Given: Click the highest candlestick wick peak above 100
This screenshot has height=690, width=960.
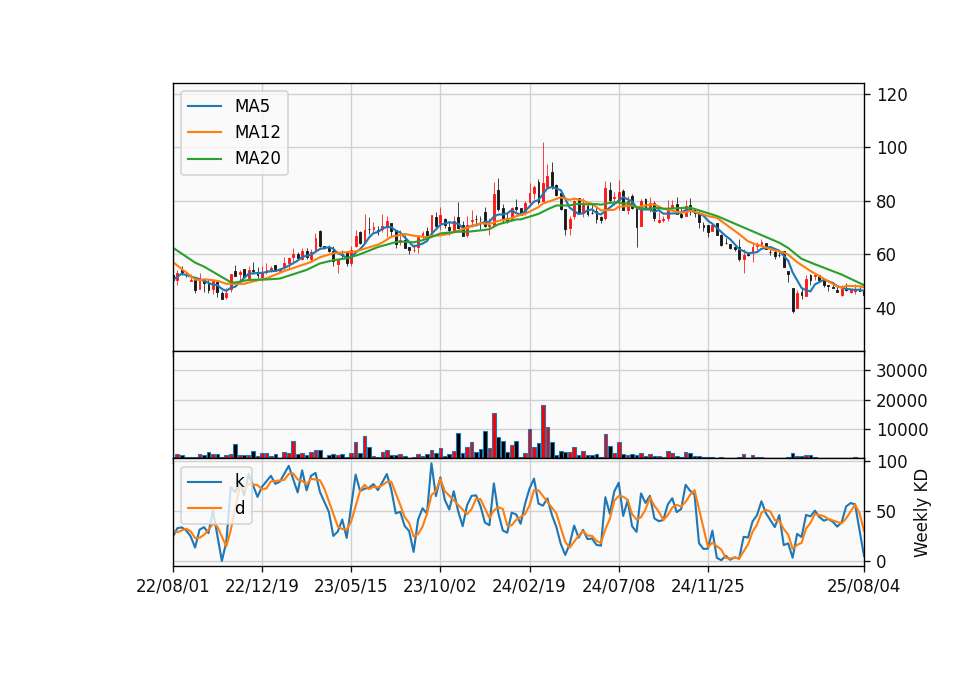Looking at the screenshot, I should (543, 144).
